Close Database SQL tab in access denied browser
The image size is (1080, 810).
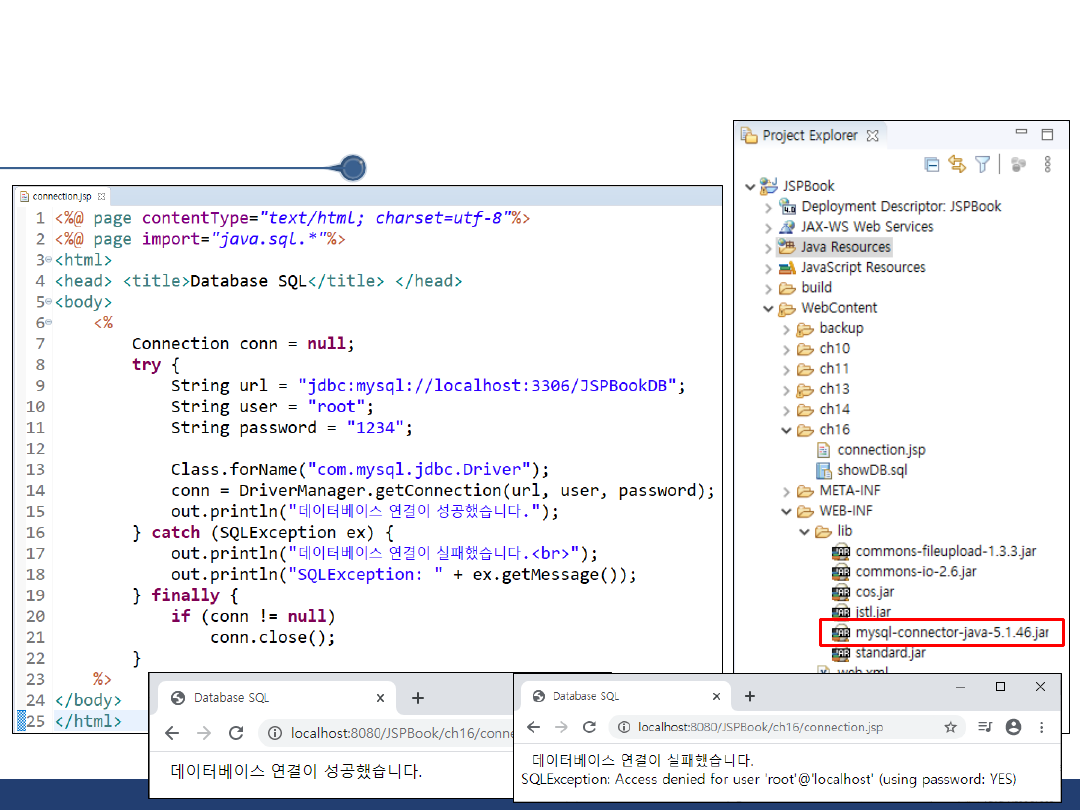tap(715, 696)
